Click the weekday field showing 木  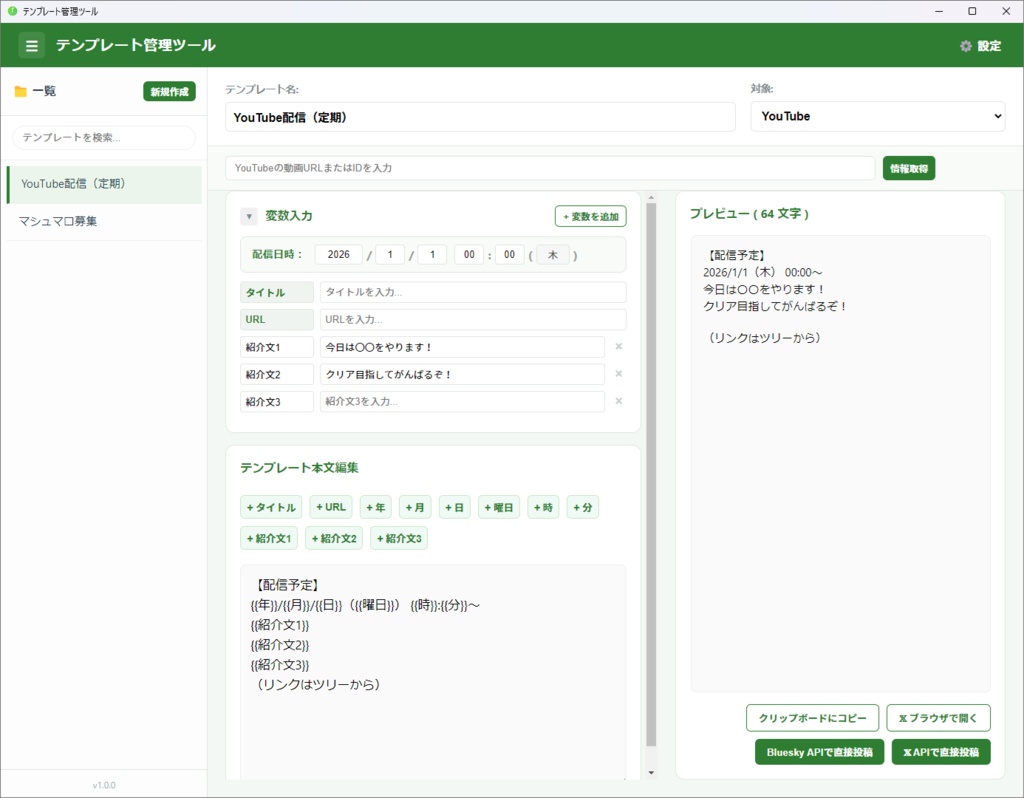[552, 255]
